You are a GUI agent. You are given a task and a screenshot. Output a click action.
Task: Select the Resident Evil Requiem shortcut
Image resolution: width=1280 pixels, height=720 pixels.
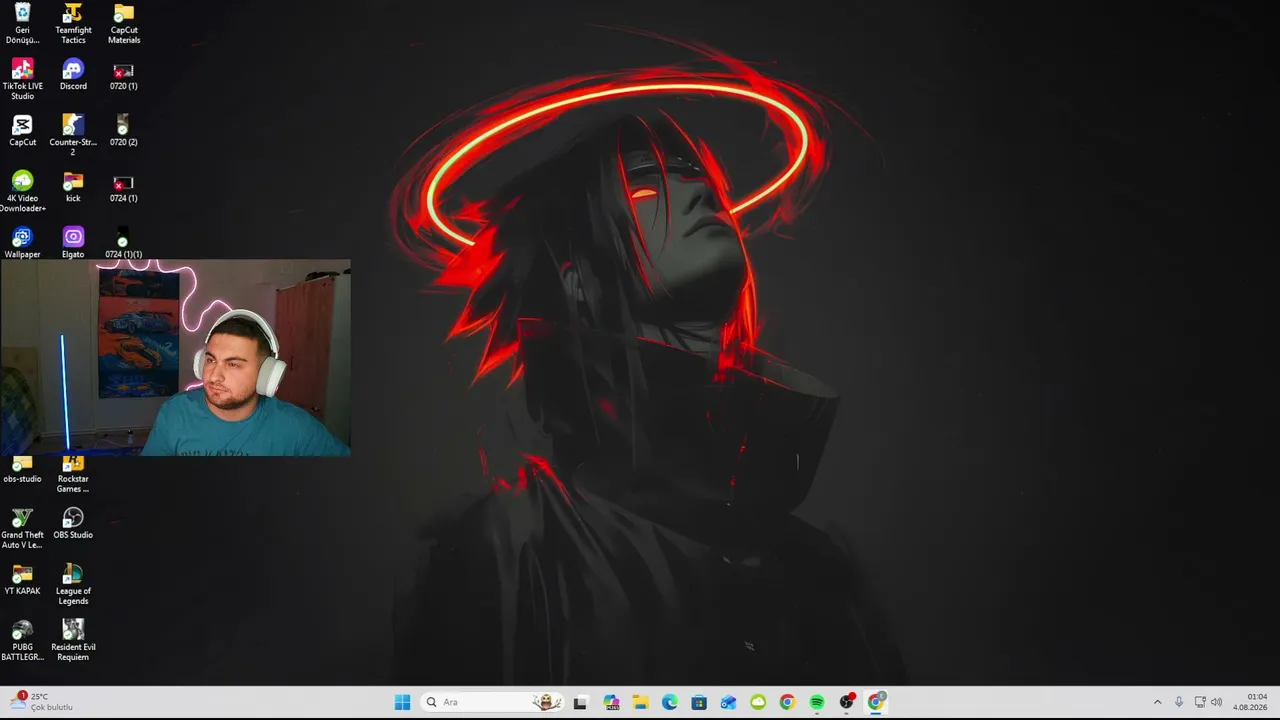tap(73, 641)
